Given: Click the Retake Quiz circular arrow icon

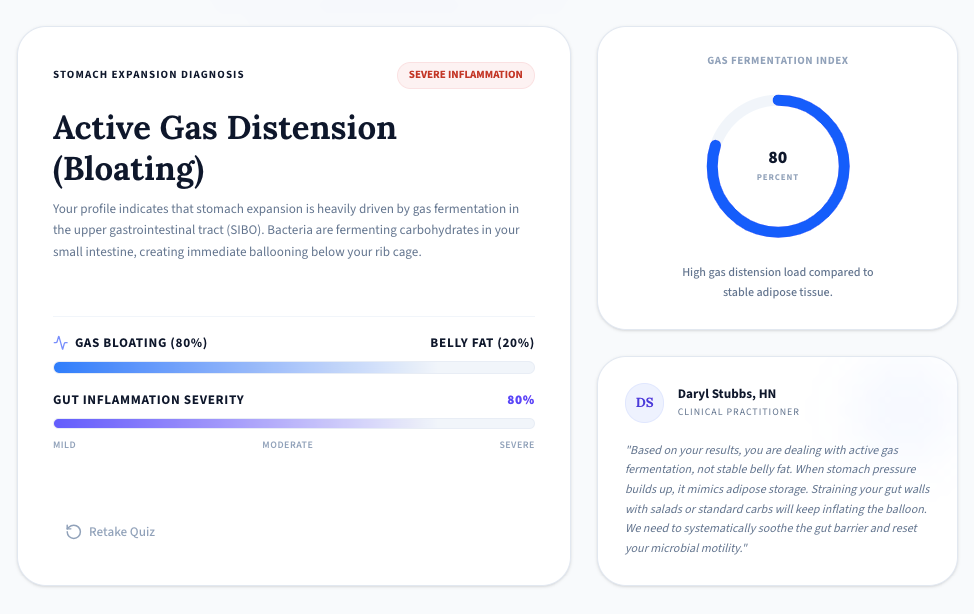Looking at the screenshot, I should [73, 531].
